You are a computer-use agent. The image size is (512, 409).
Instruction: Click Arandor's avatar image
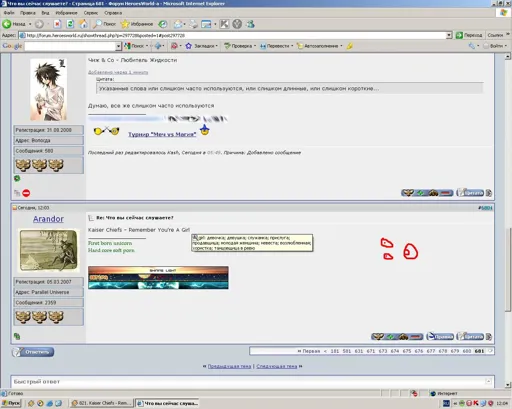pos(49,251)
